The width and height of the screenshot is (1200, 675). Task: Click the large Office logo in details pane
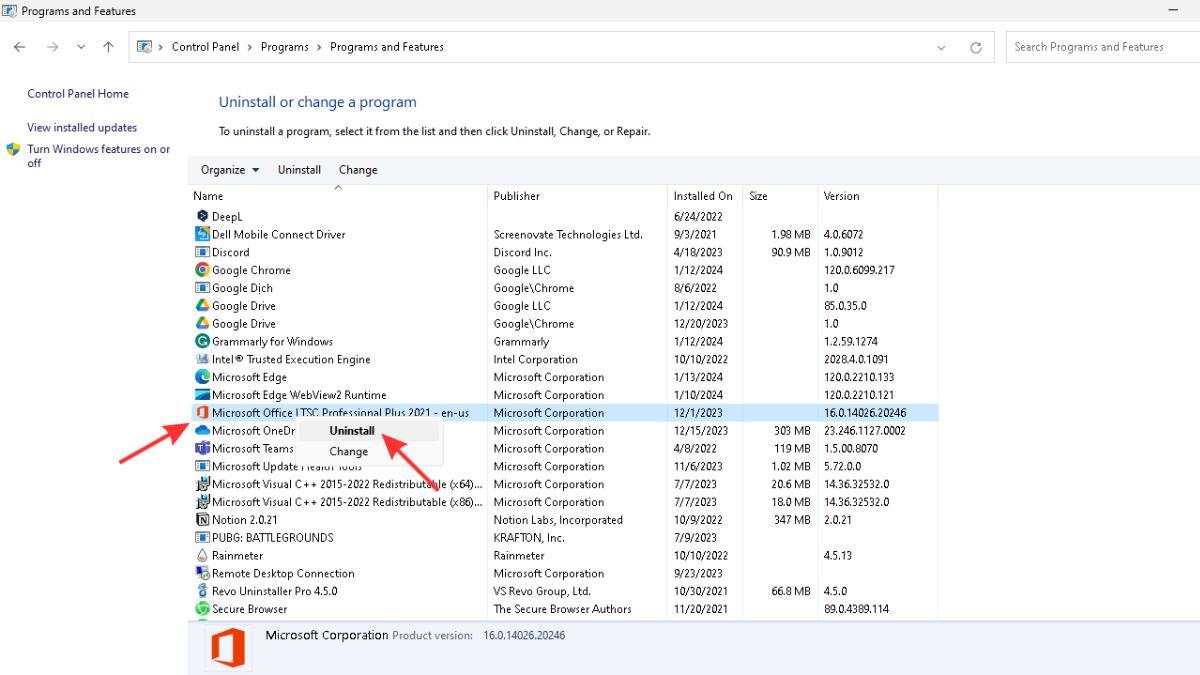[226, 648]
